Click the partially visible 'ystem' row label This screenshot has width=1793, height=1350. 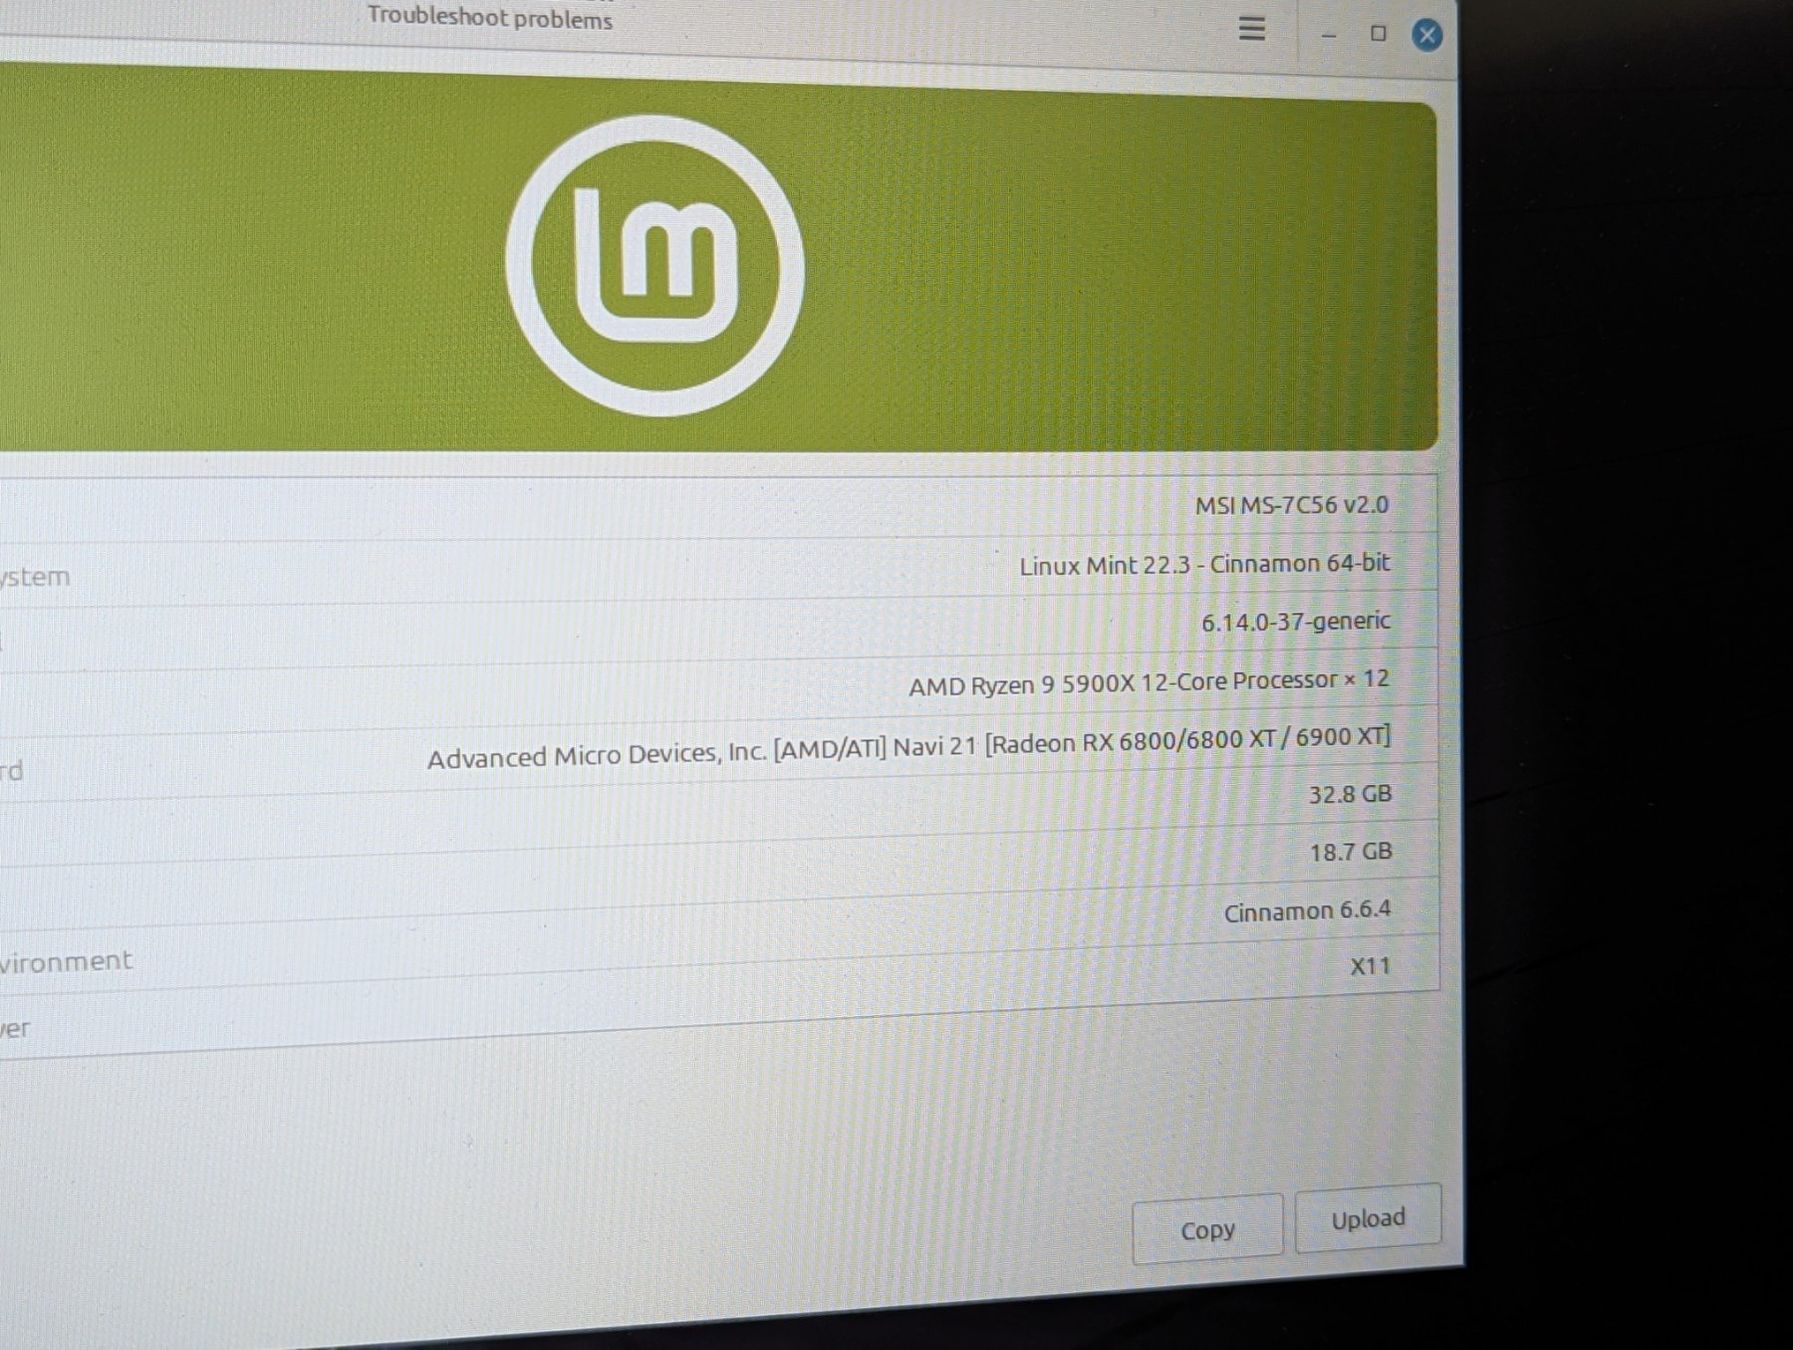pyautogui.click(x=35, y=577)
